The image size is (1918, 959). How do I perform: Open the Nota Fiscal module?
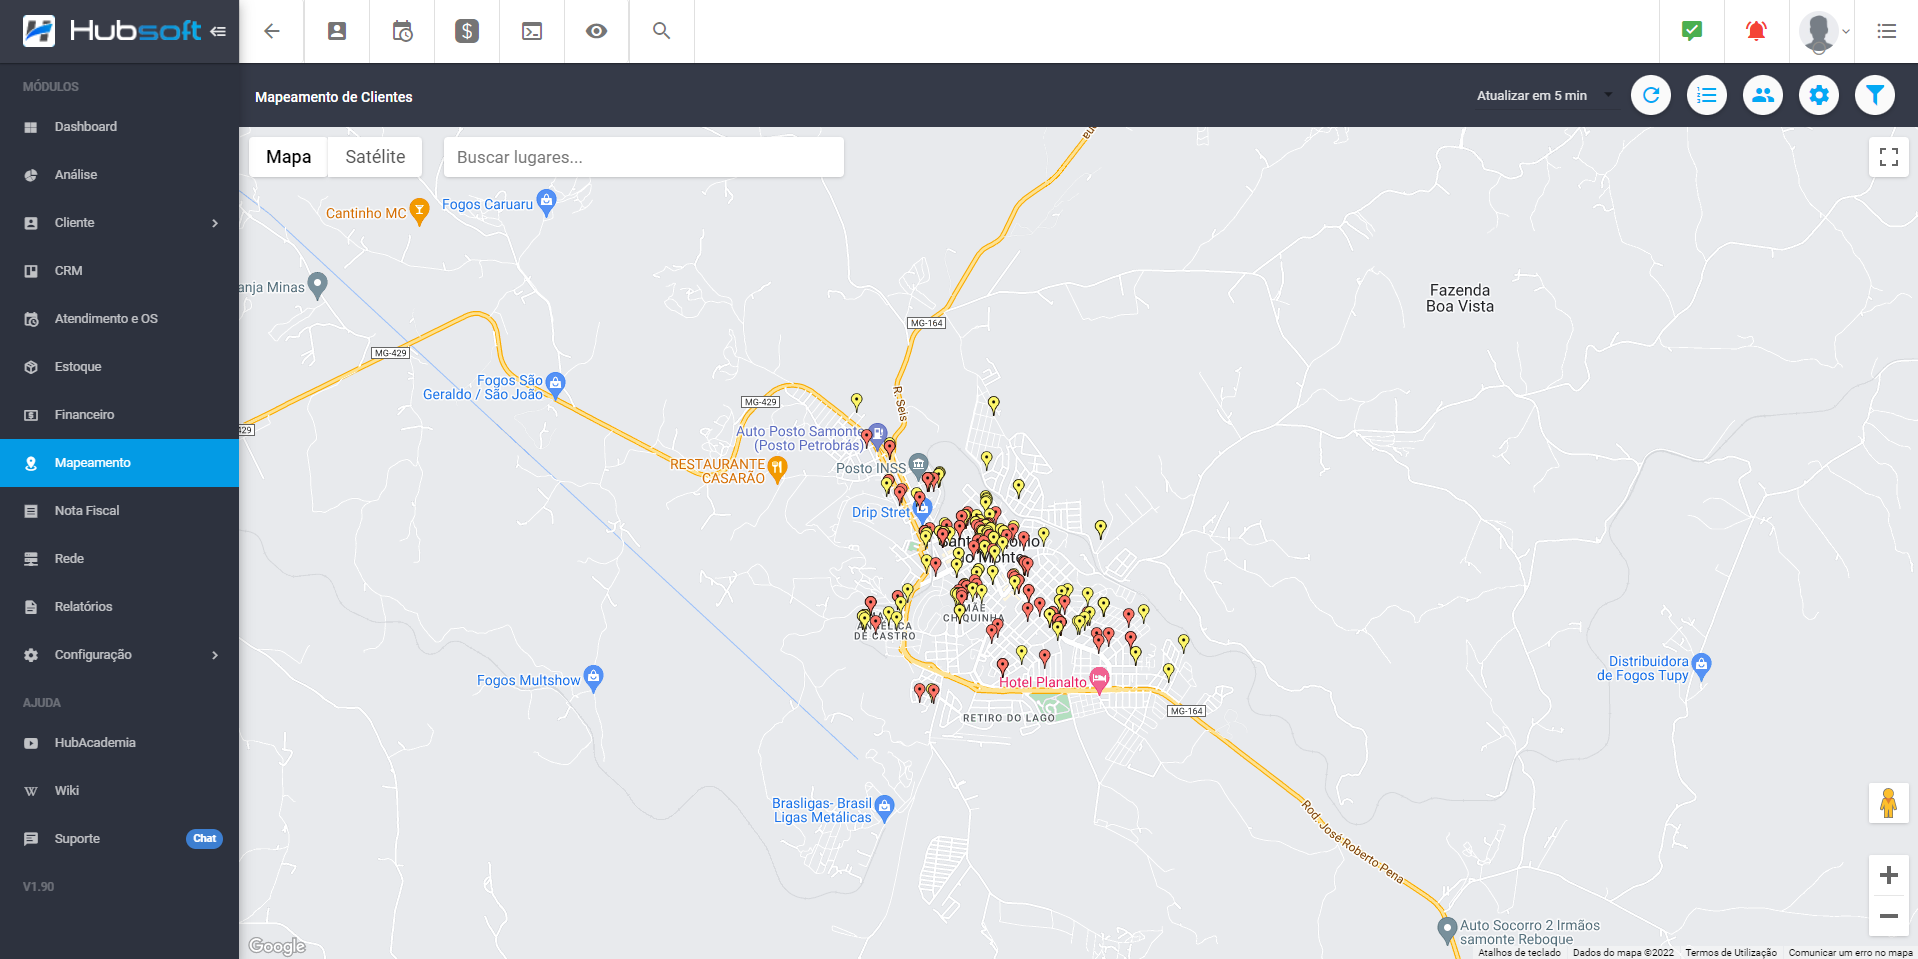point(120,511)
